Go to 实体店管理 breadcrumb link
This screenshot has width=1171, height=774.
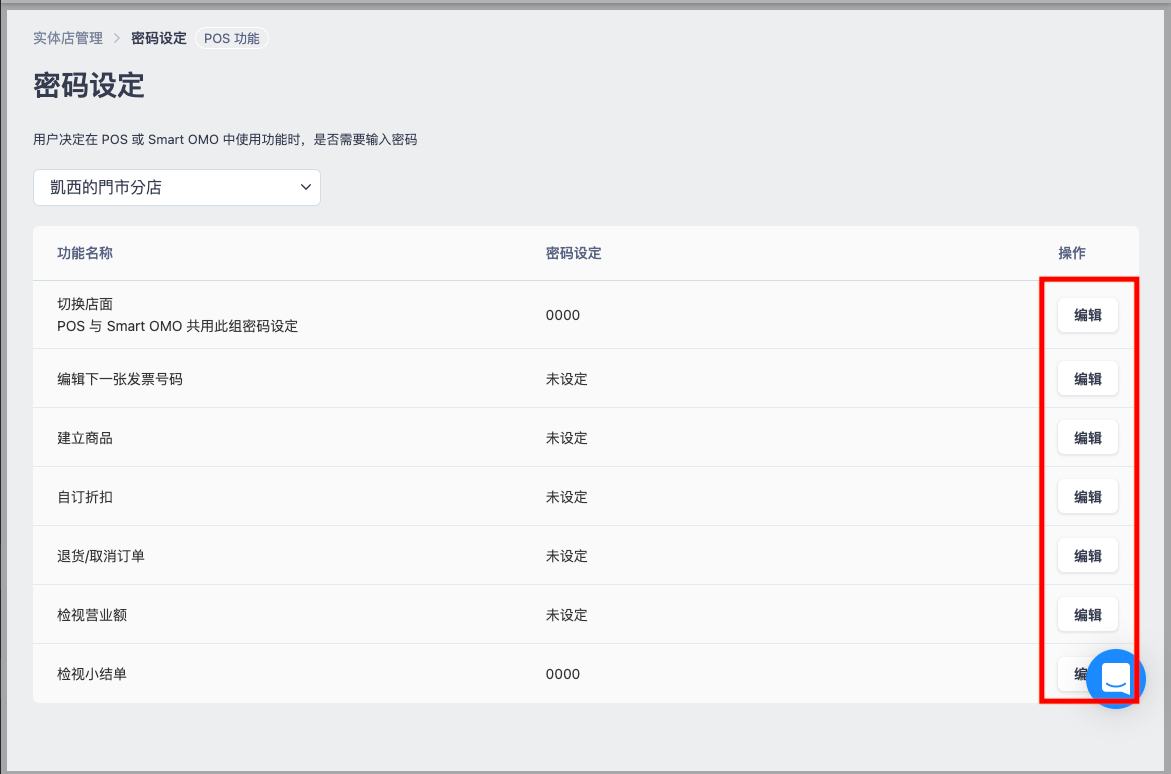(x=68, y=38)
